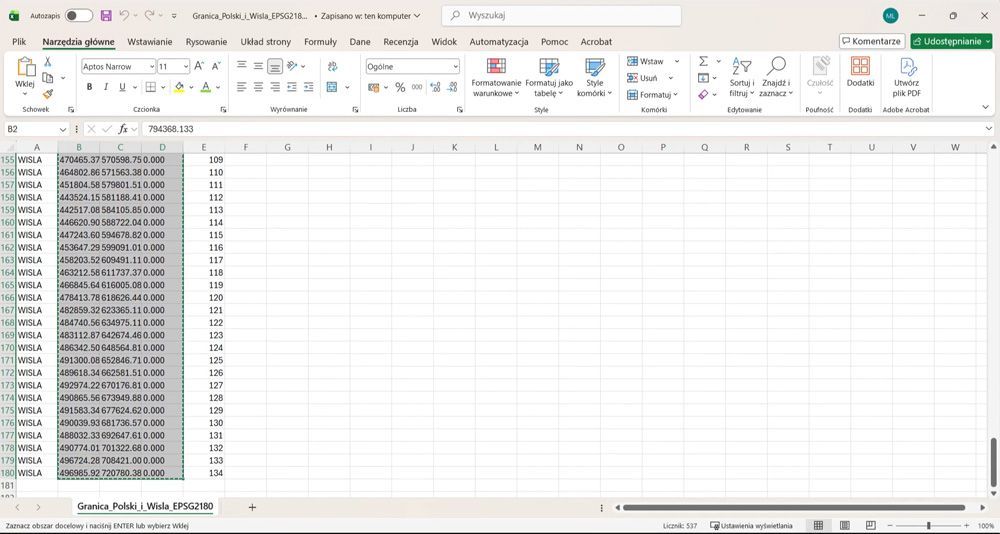Viewport: 1000px width, 534px height.
Task: Click the Wstaw cells button
Action: tap(645, 61)
